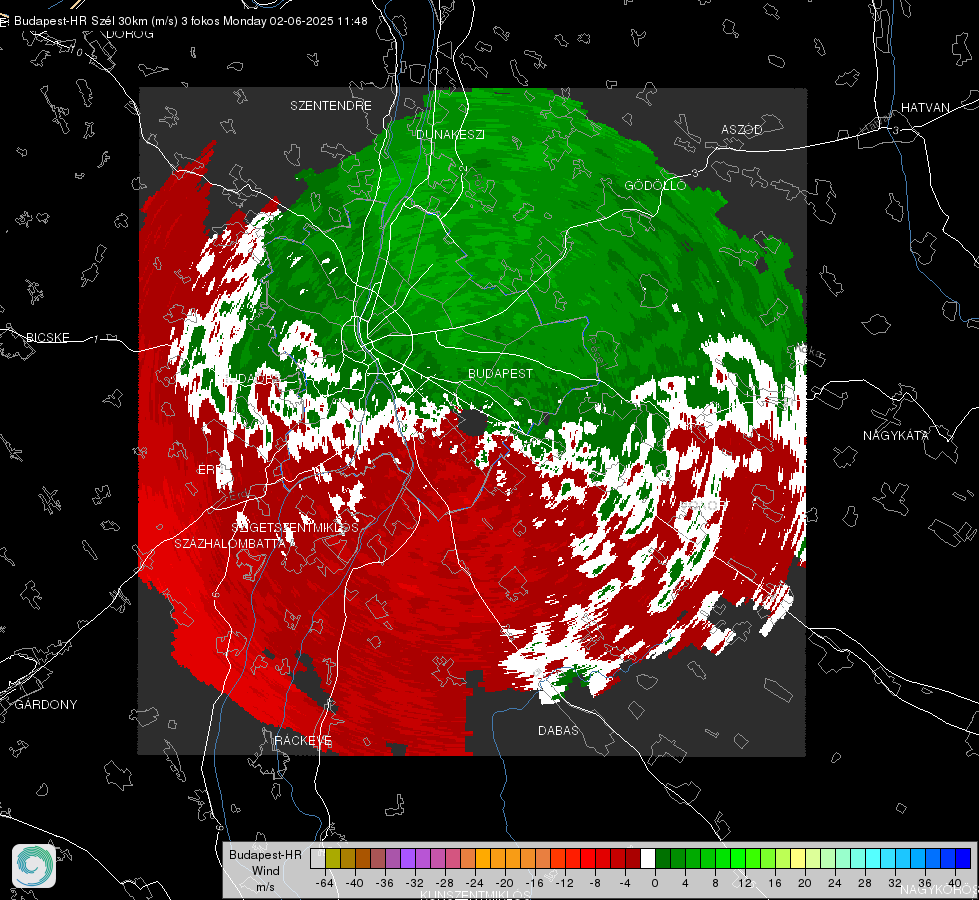Click the DUNAKESZI label
This screenshot has width=979, height=900.
tap(450, 134)
